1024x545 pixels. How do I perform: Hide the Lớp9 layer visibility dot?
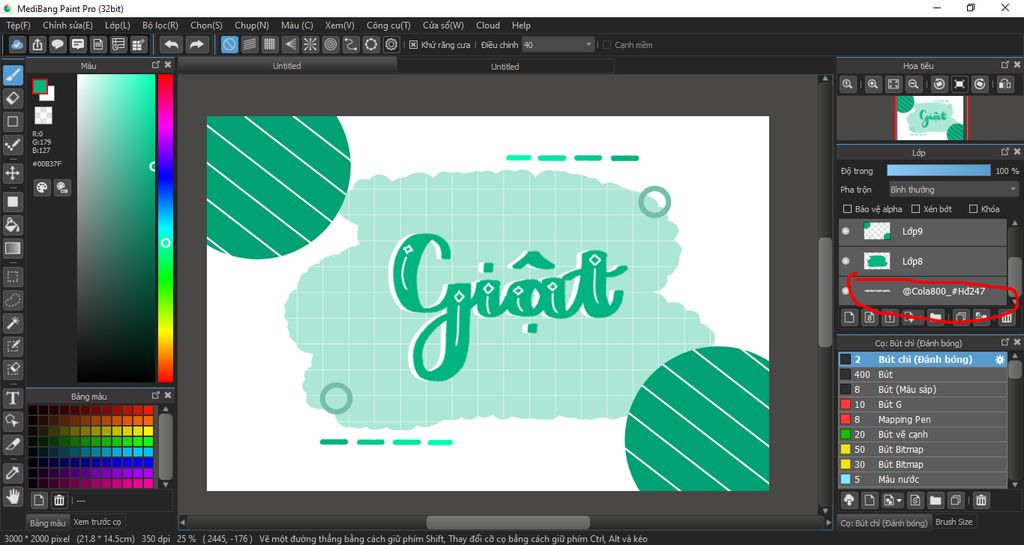click(846, 232)
